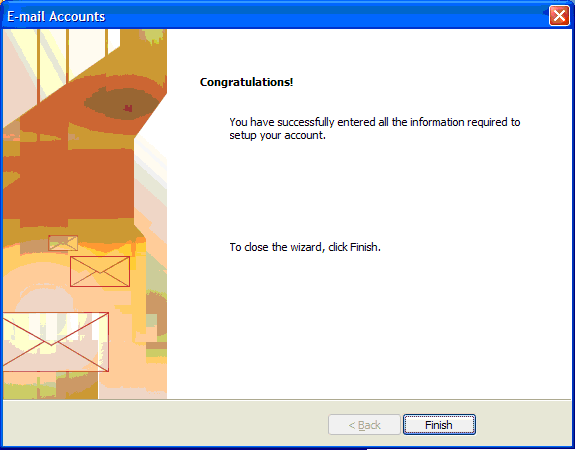Click the smallest envelope graphic
The height and width of the screenshot is (450, 575).
(63, 243)
